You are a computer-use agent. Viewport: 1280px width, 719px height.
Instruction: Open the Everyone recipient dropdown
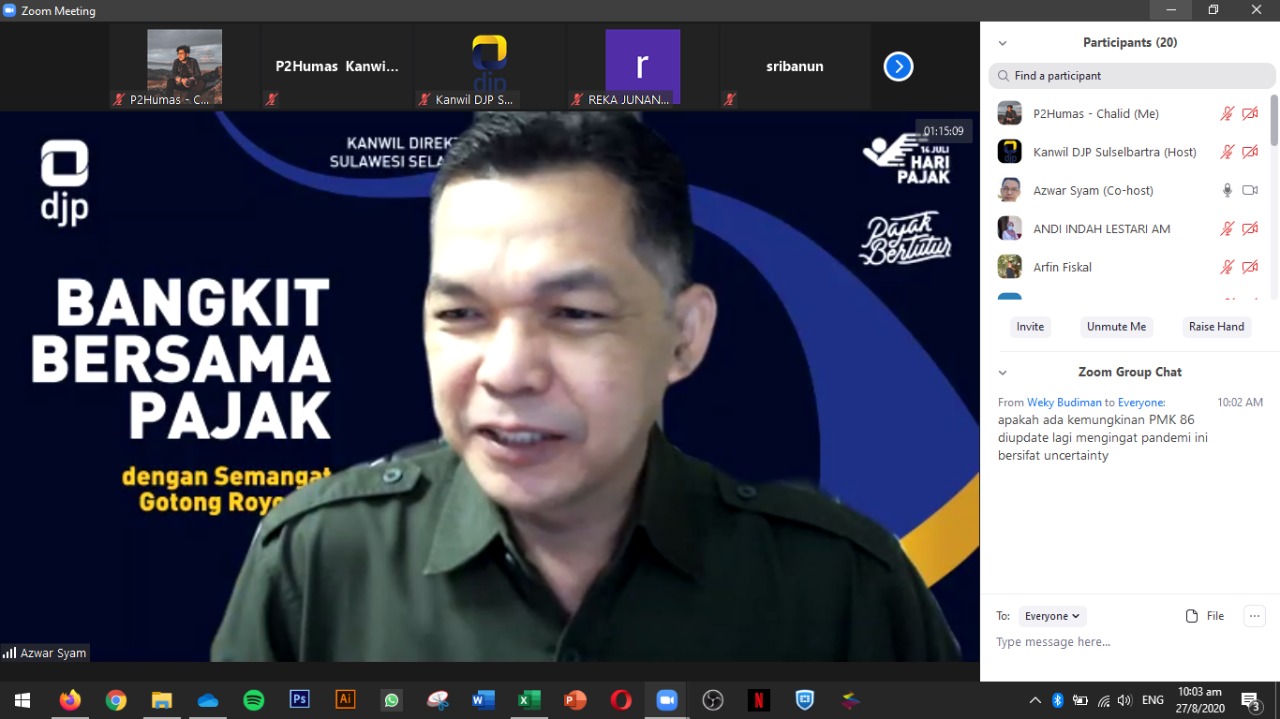(x=1052, y=616)
